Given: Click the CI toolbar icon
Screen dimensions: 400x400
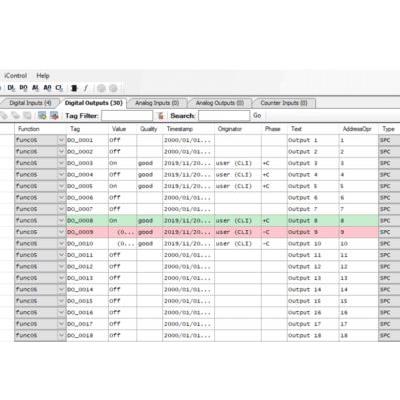Looking at the screenshot, I should [59, 88].
